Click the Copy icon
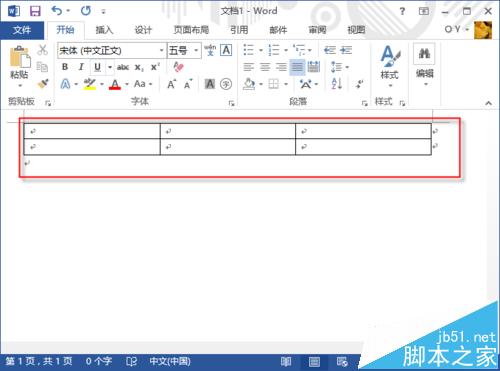The height and width of the screenshot is (371, 500). [x=42, y=67]
